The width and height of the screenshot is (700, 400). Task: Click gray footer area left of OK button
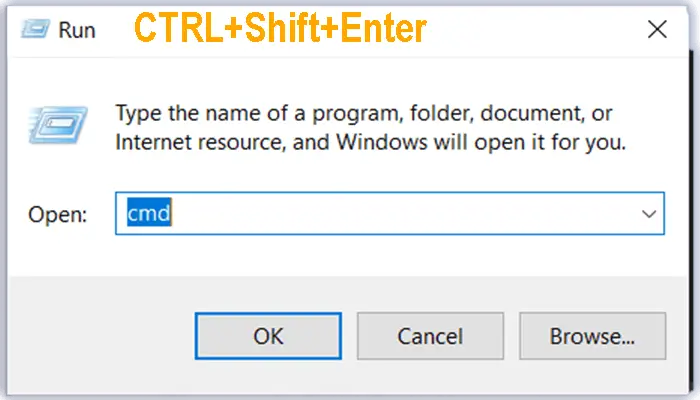click(x=100, y=335)
